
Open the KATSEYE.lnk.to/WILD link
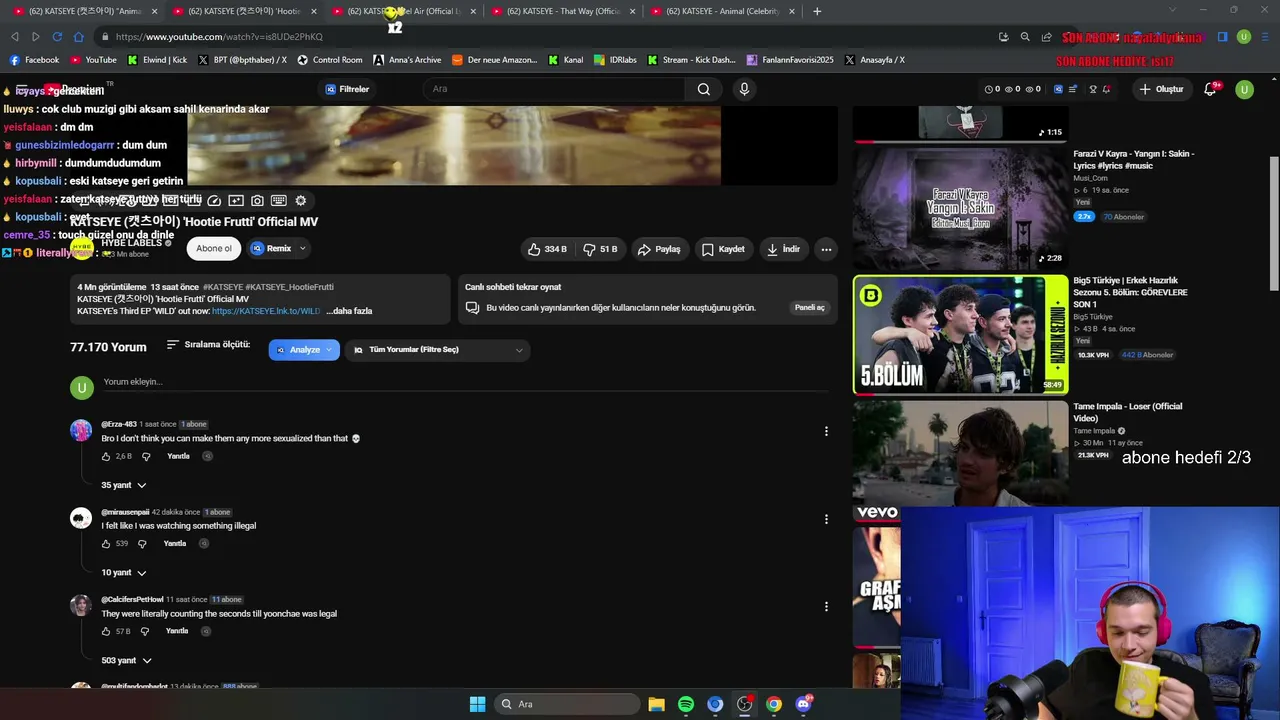coord(266,311)
